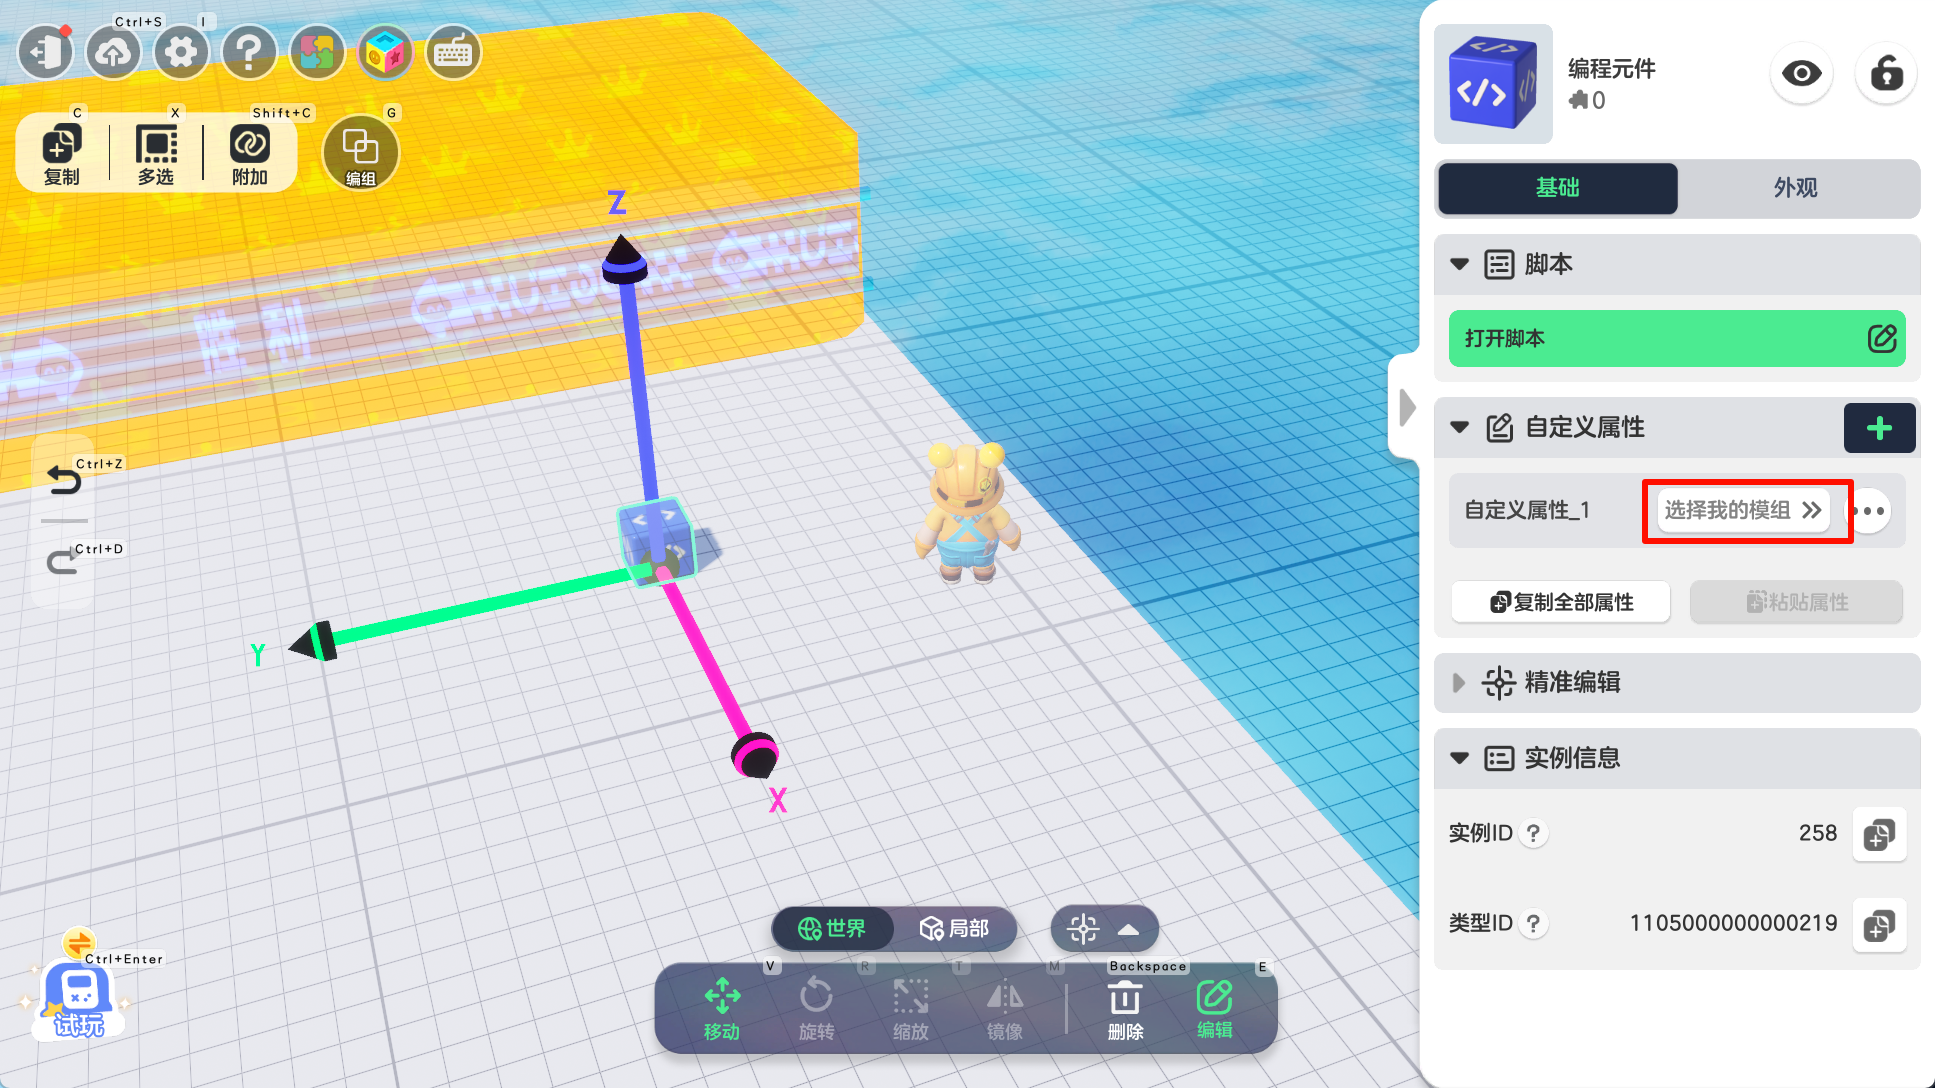Select the 基础 basics tab

[1558, 188]
